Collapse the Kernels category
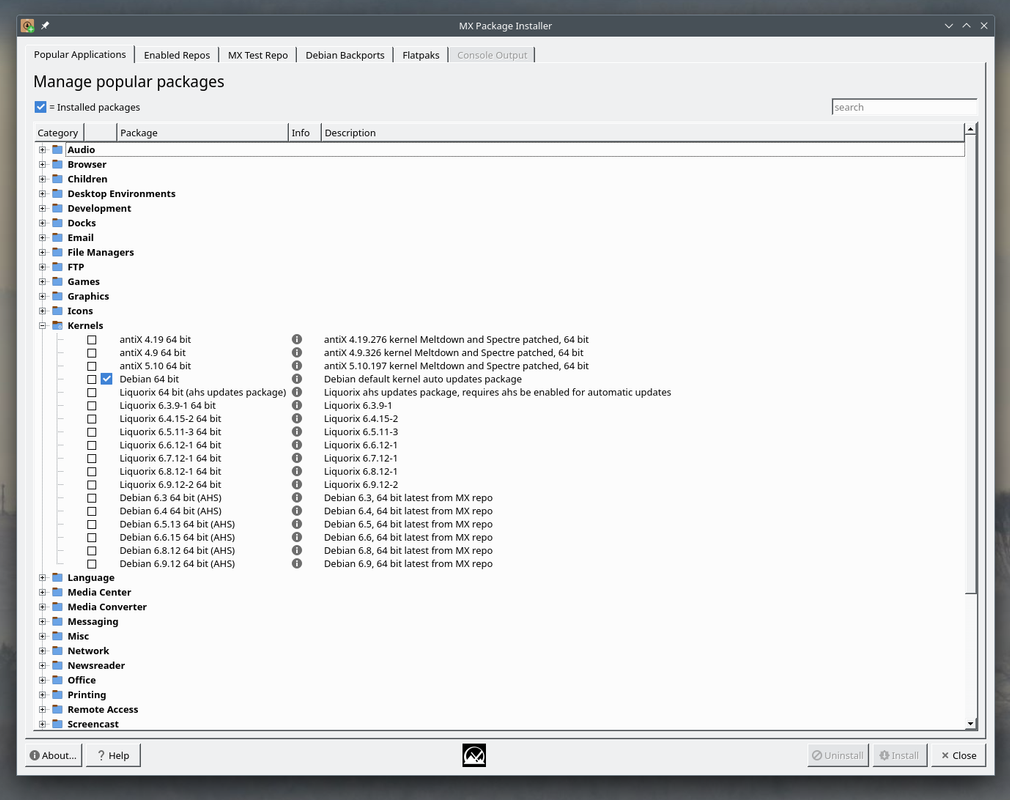Viewport: 1010px width, 800px height. point(43,325)
